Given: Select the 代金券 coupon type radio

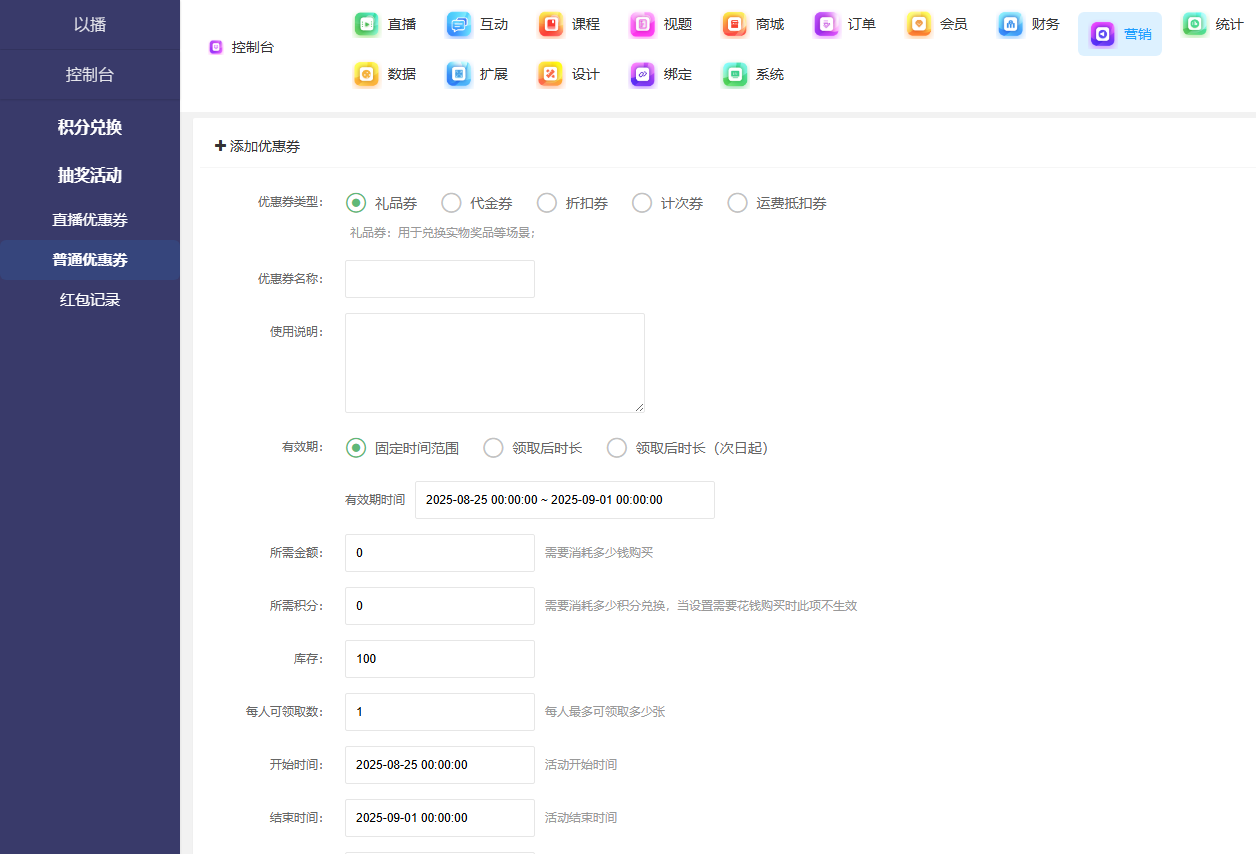Looking at the screenshot, I should pos(452,203).
